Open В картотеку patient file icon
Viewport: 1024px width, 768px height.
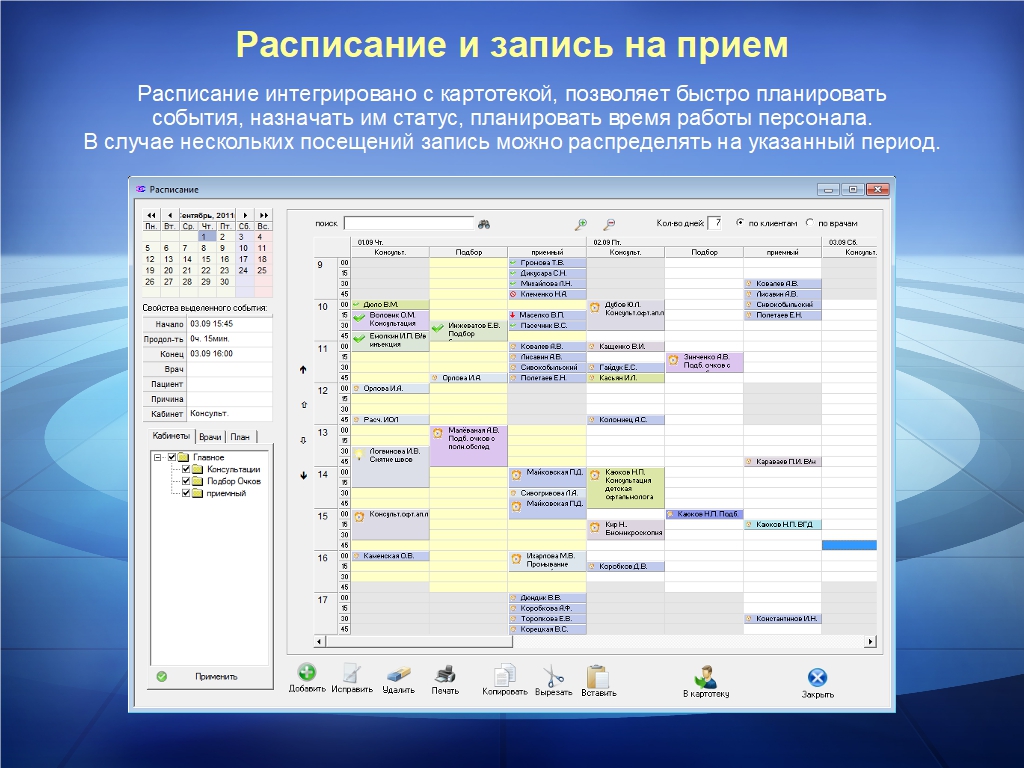(x=706, y=675)
